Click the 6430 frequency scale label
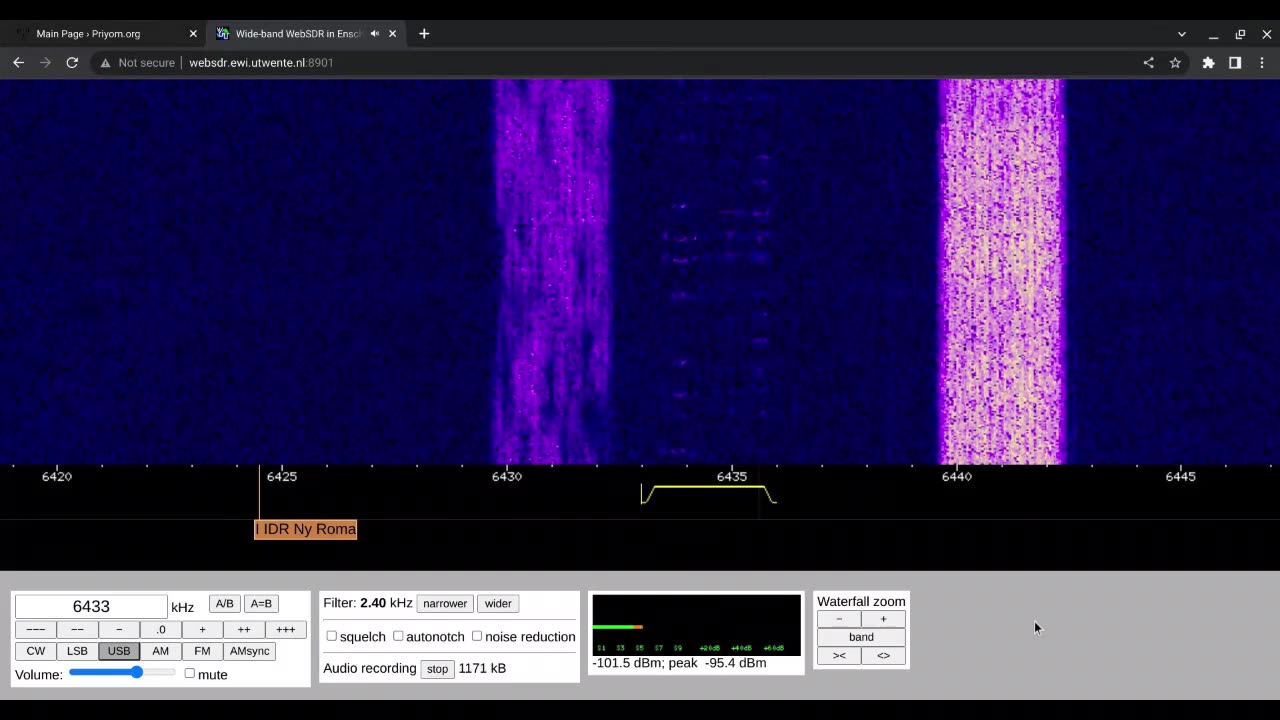This screenshot has width=1280, height=720. [507, 476]
